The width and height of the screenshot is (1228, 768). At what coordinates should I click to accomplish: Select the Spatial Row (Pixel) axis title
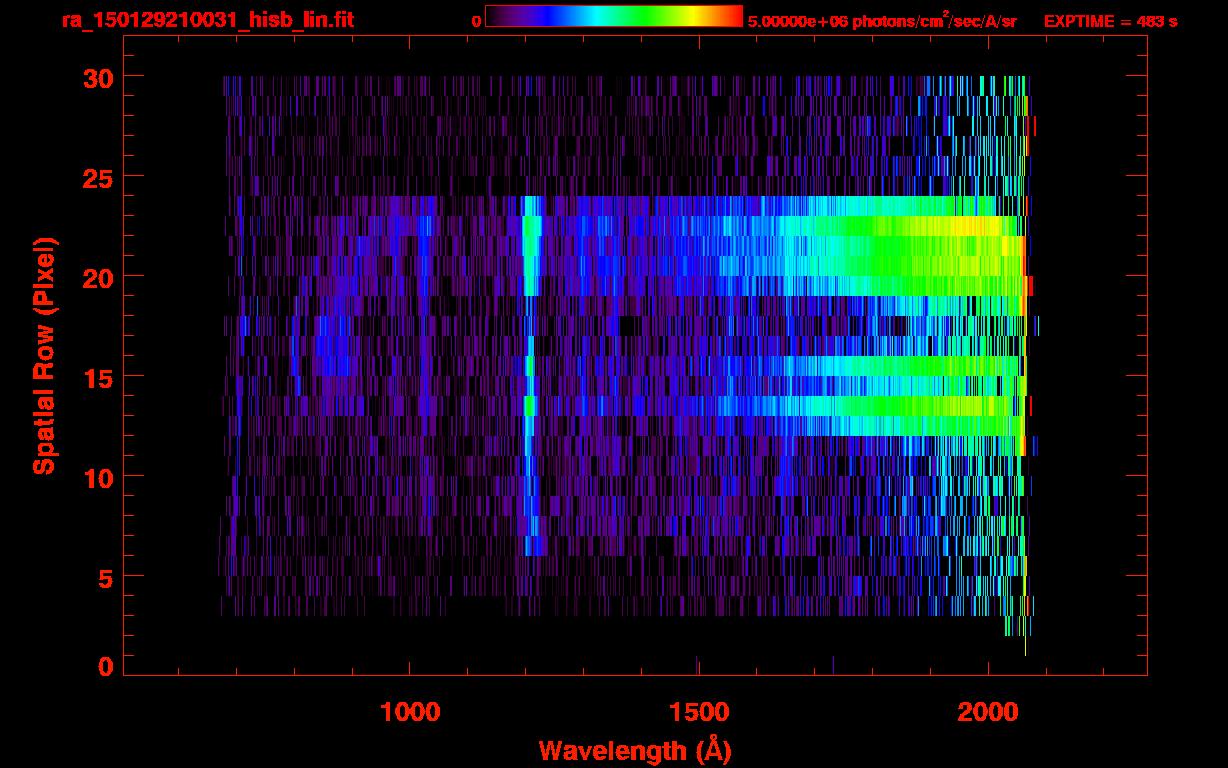click(x=44, y=355)
